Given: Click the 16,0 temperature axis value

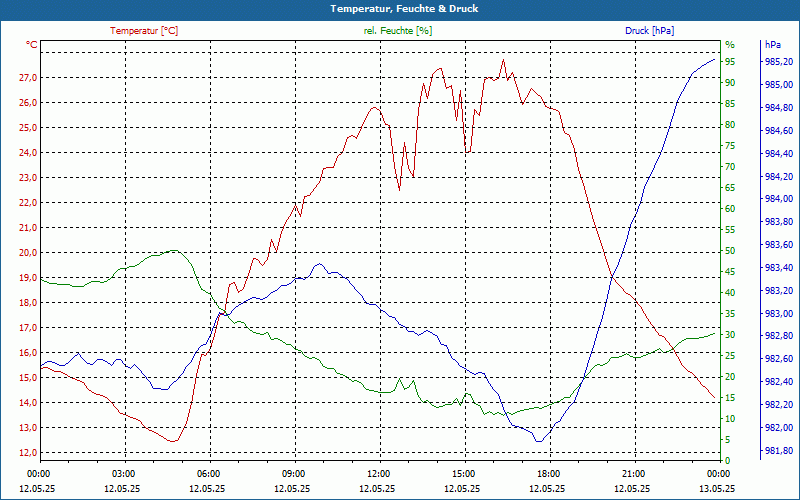Looking at the screenshot, I should tap(28, 353).
